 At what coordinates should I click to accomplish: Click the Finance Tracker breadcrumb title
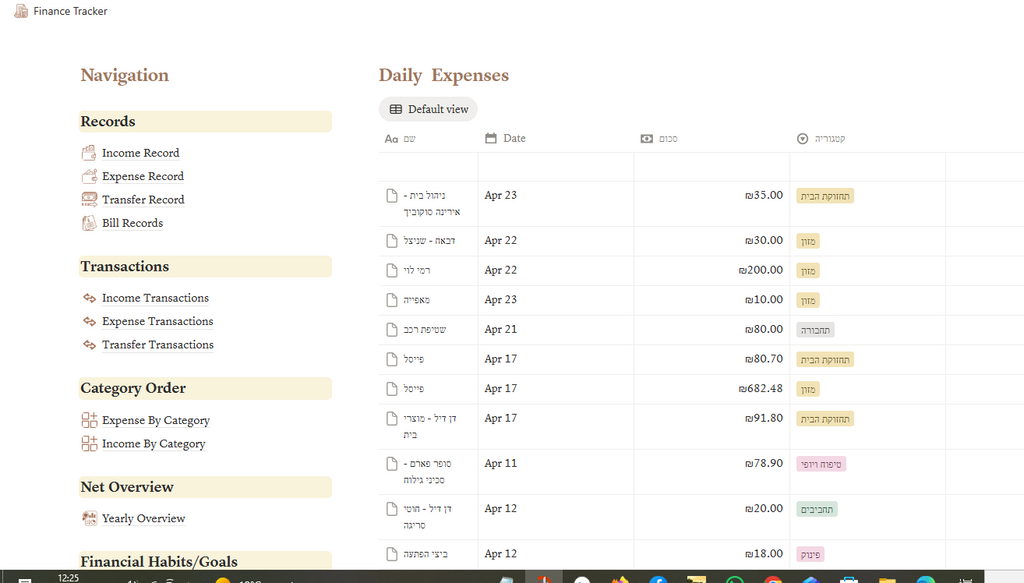[x=71, y=11]
